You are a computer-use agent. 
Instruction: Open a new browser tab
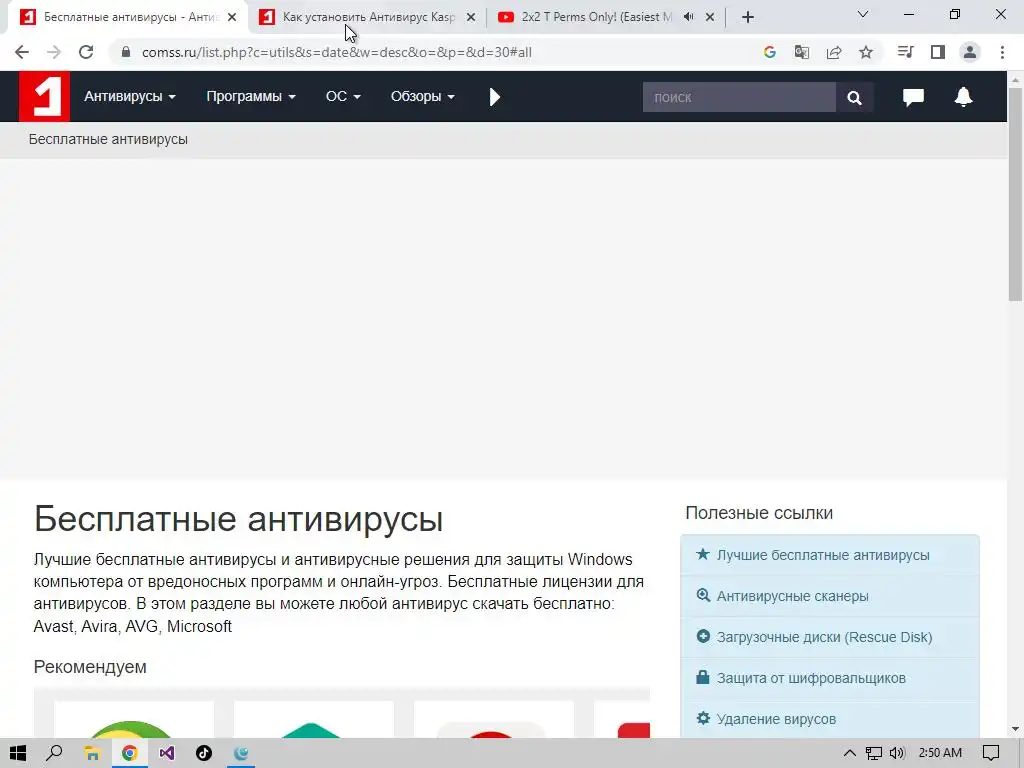point(748,17)
